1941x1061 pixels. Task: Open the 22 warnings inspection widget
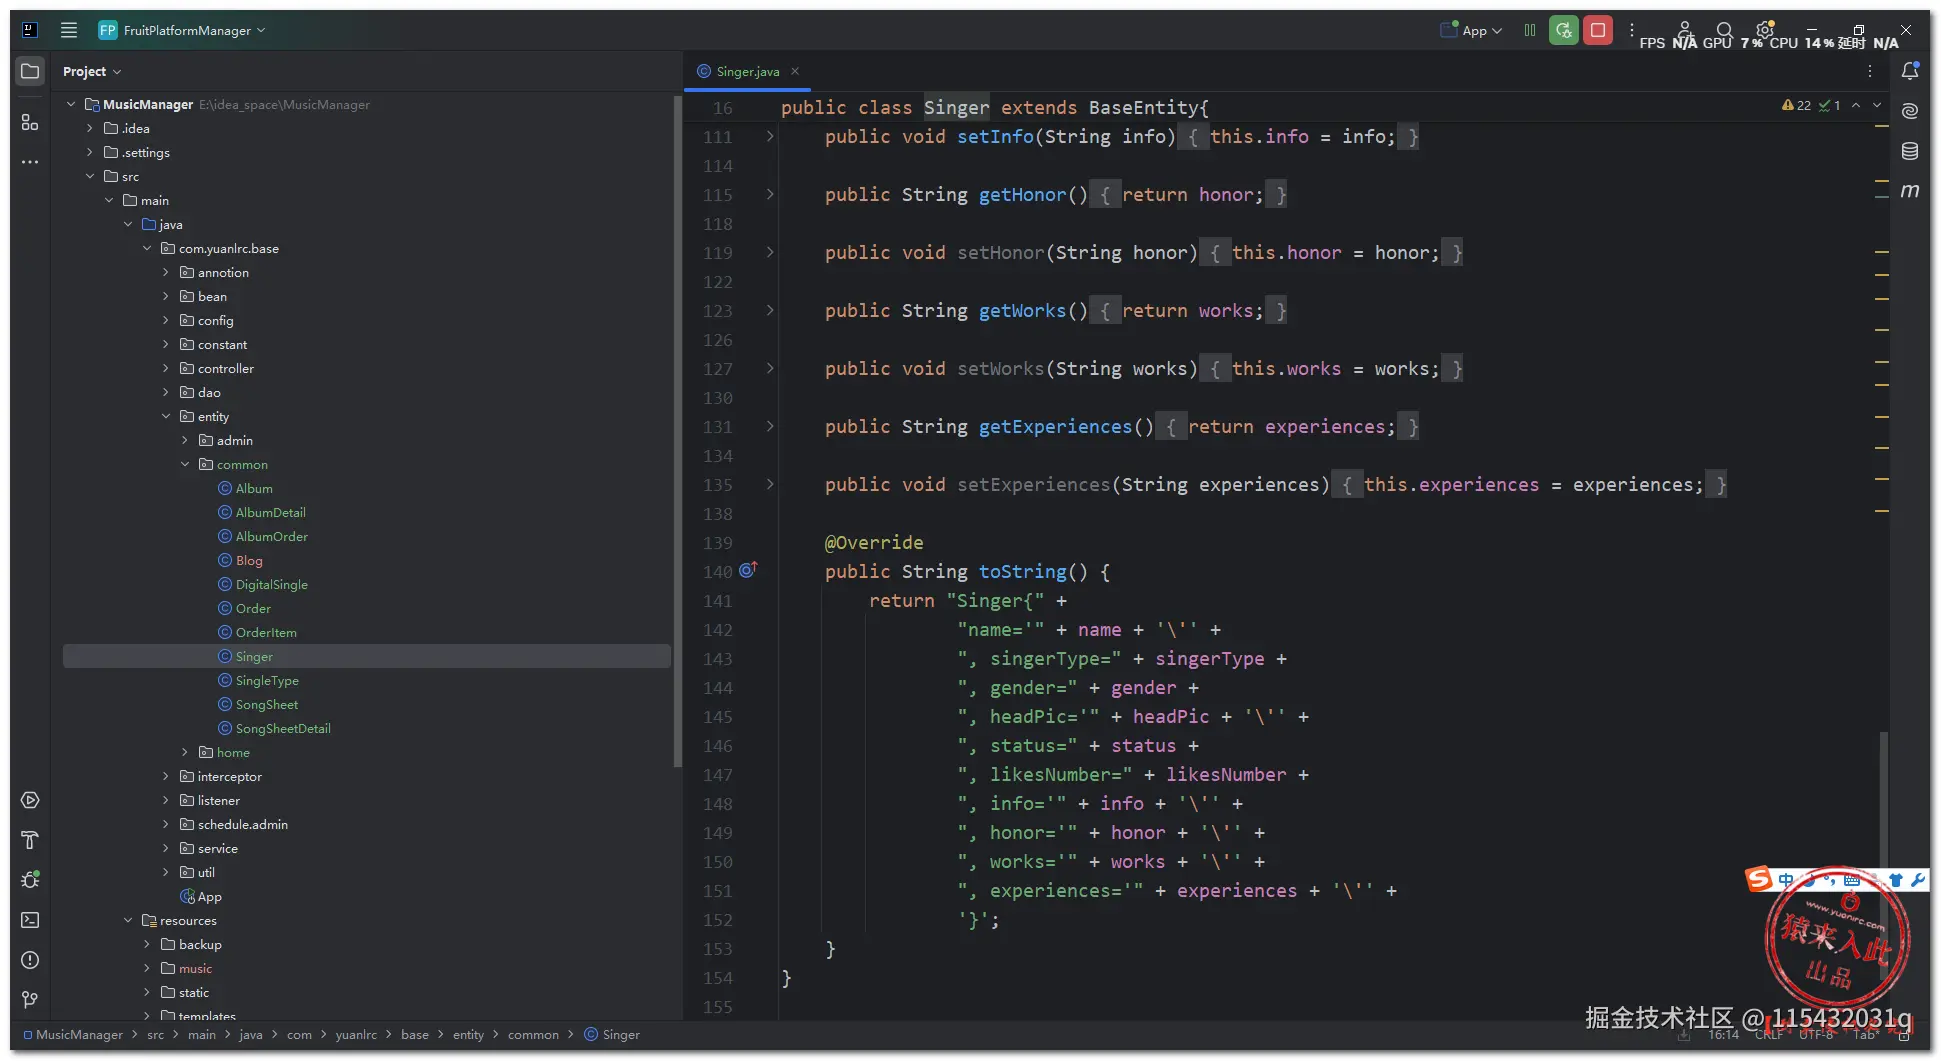[1797, 105]
